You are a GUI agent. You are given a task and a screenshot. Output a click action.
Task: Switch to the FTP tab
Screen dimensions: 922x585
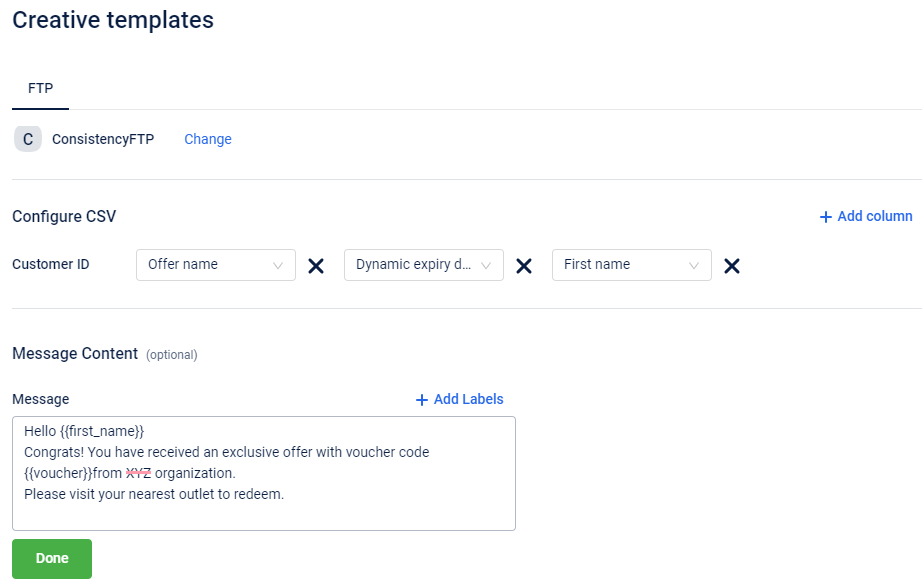41,88
